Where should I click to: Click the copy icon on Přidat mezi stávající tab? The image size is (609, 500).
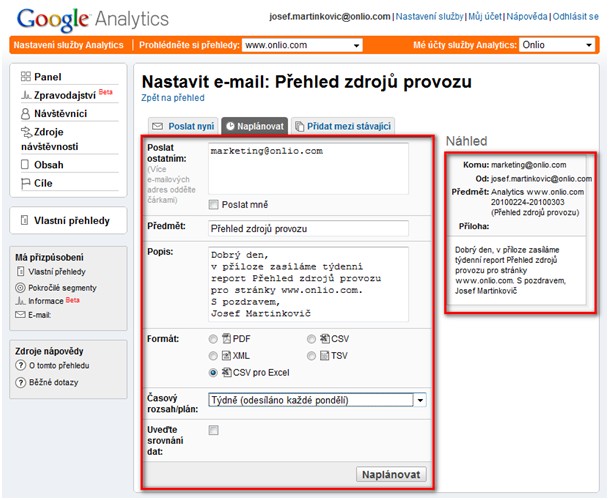click(299, 126)
